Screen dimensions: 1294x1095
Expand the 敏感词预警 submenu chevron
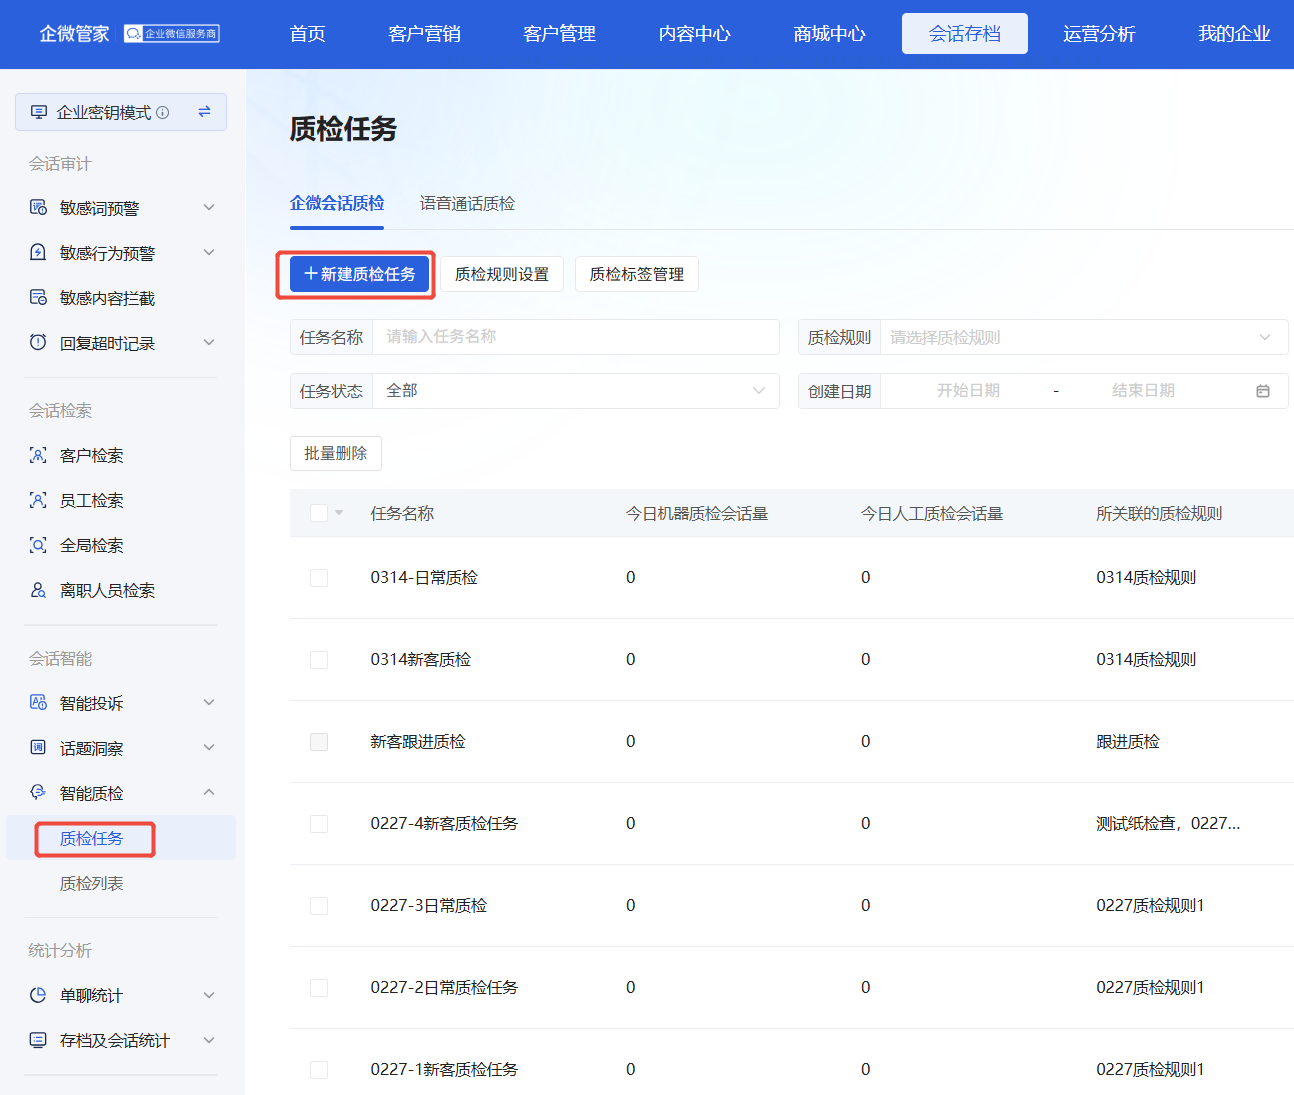[209, 207]
